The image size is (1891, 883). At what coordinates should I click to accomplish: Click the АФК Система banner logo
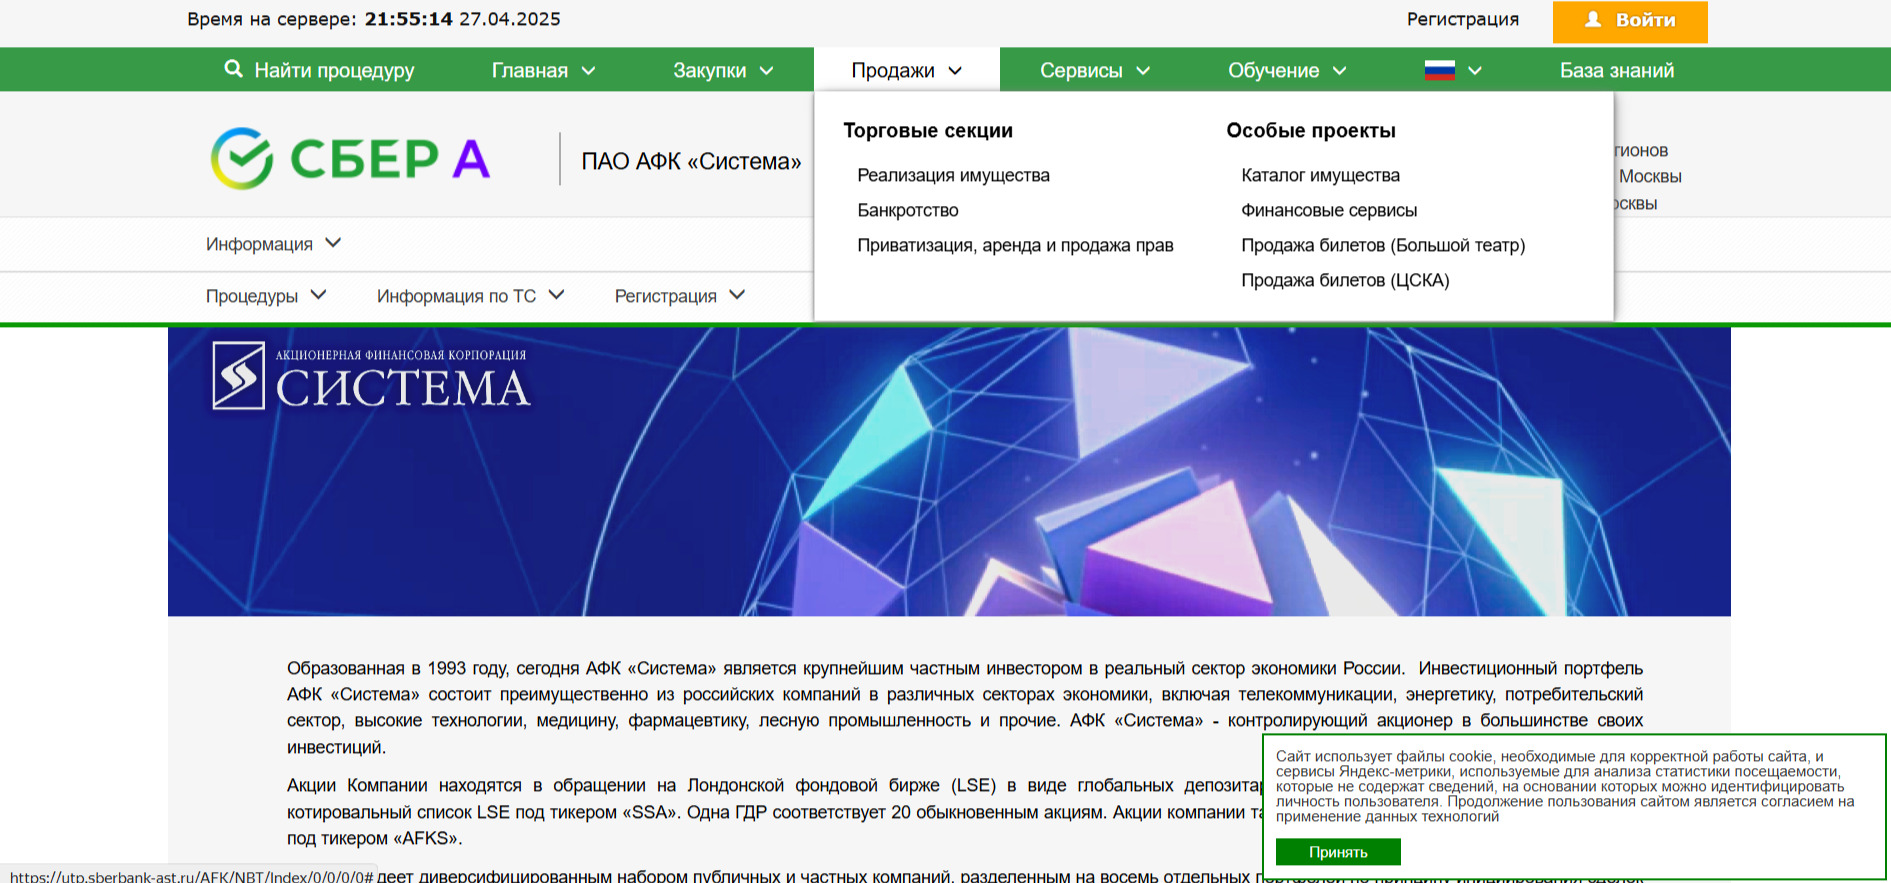pyautogui.click(x=370, y=377)
